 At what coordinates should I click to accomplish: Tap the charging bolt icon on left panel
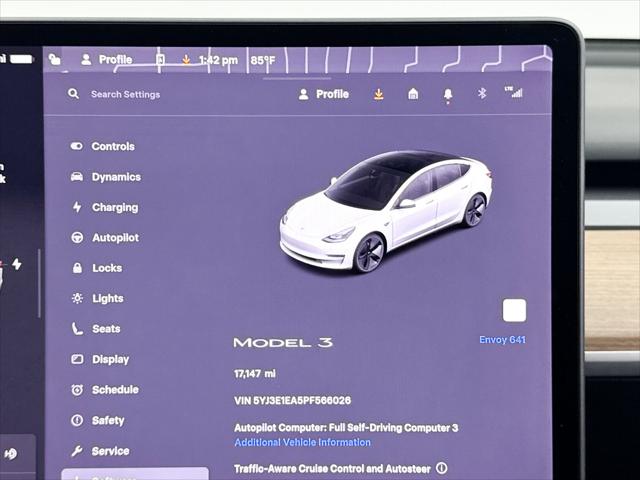point(17,264)
